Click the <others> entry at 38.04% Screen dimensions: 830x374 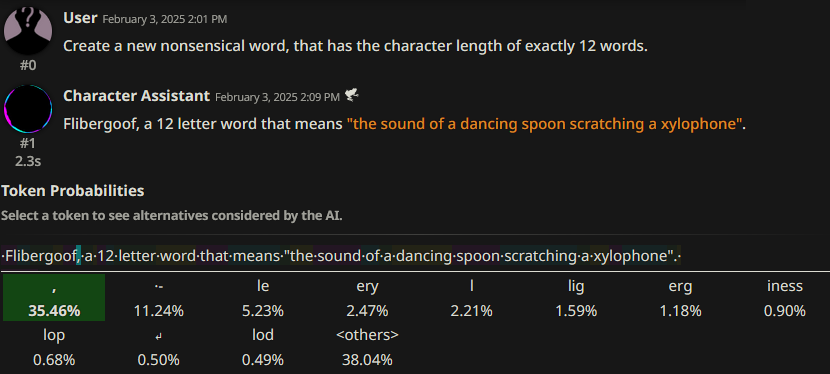[x=367, y=346]
